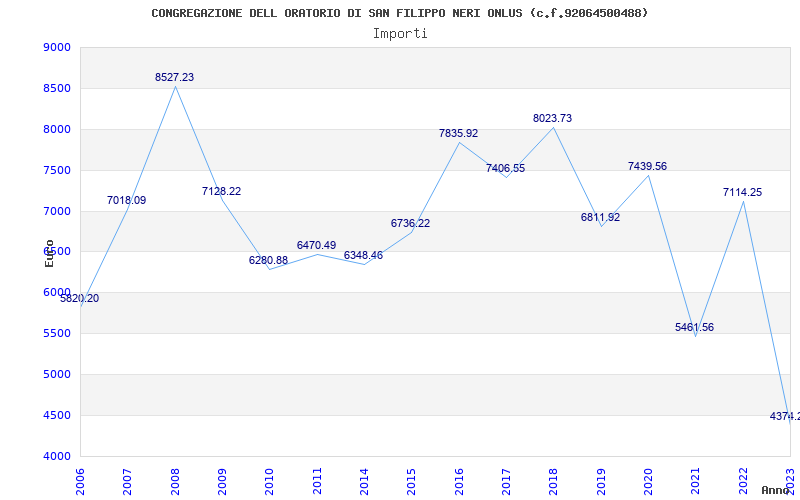Click the chart title CONGREGAZIONE DELL ORATORIO
This screenshot has width=800, height=500.
tap(399, 13)
